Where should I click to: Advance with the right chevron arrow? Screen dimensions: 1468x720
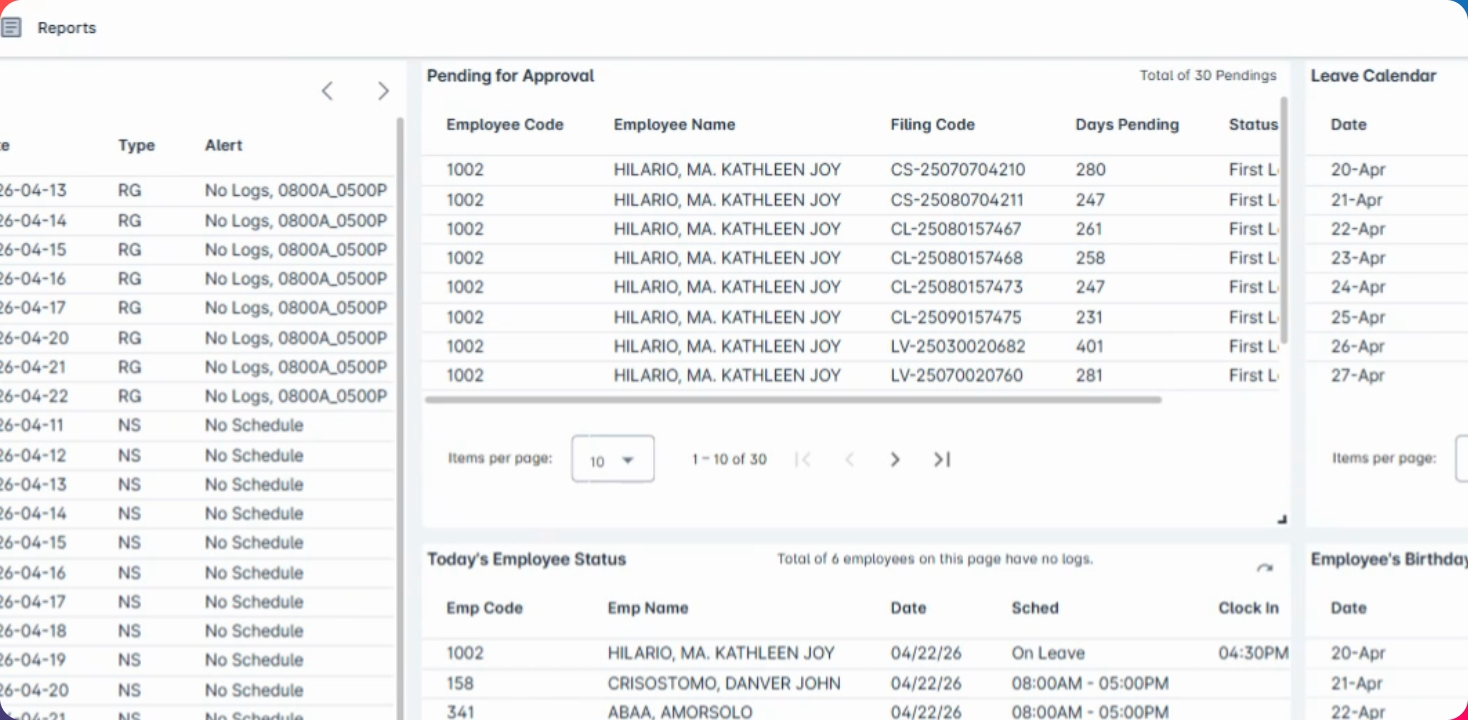pyautogui.click(x=383, y=91)
